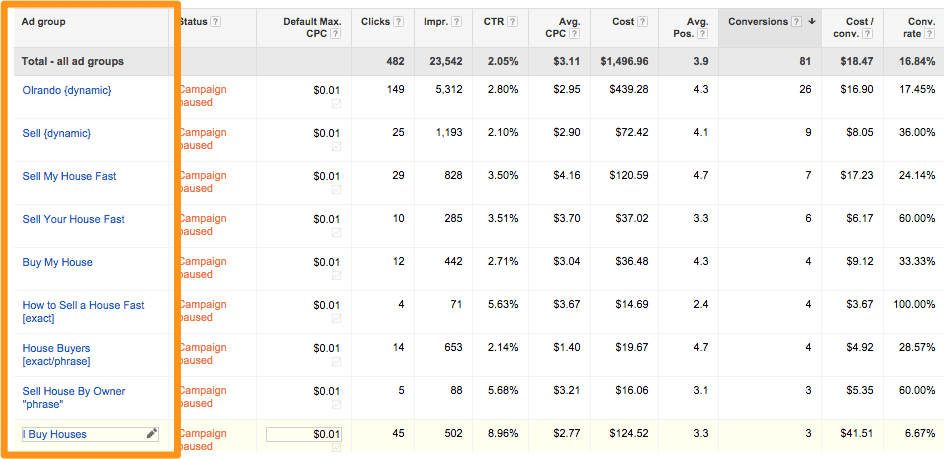The image size is (944, 459).
Task: Click the help icon under Default Max. CPC
Action: [x=335, y=34]
